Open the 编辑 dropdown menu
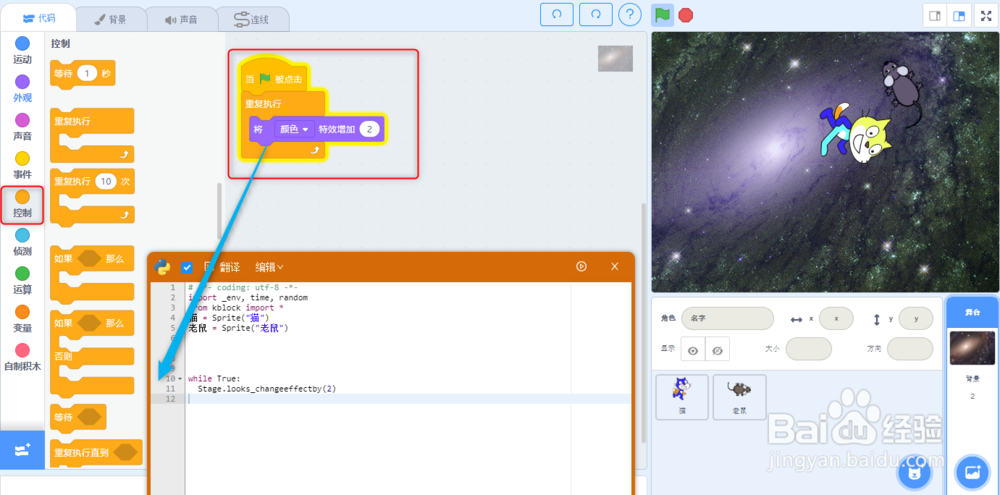 [x=269, y=267]
